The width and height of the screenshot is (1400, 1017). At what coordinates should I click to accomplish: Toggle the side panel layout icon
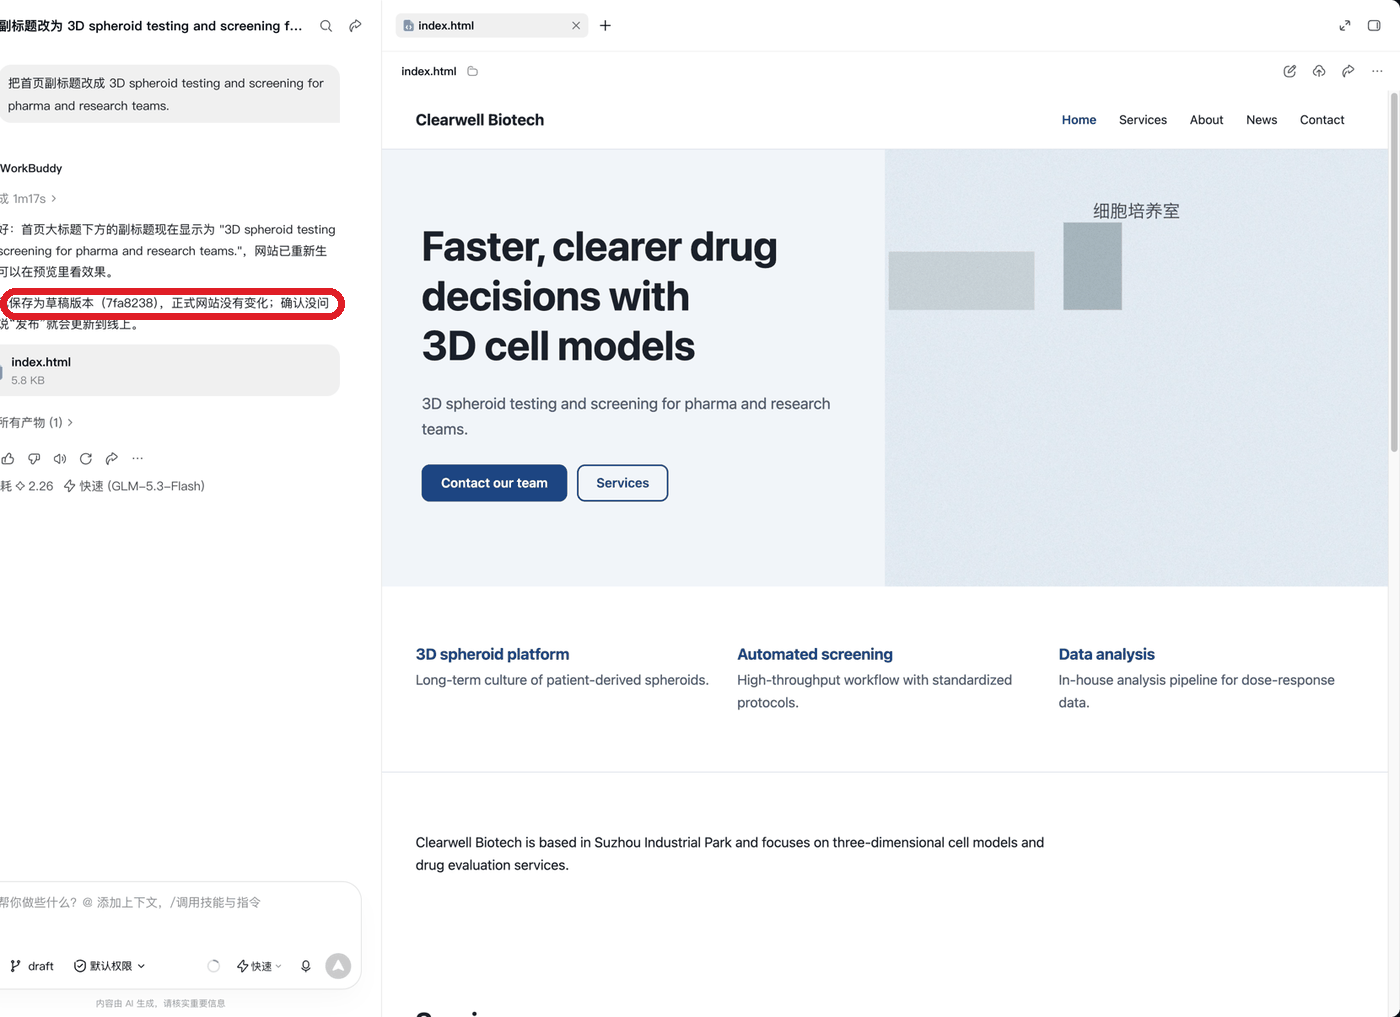click(x=1374, y=26)
